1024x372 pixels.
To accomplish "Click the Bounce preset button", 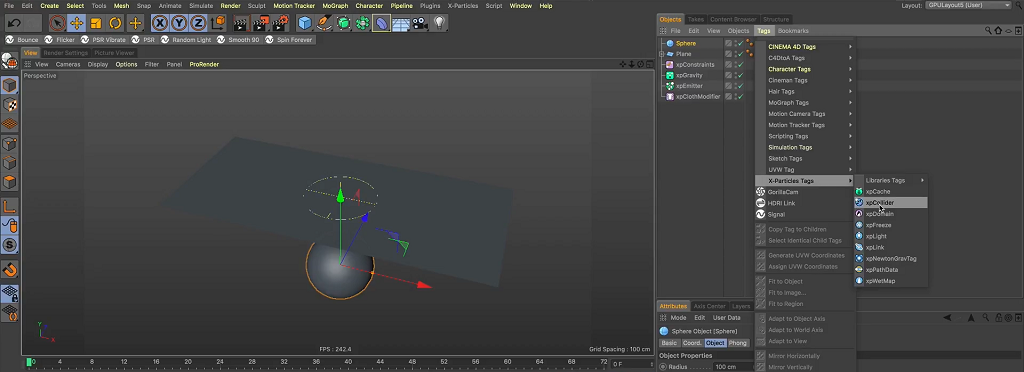I will [x=22, y=40].
